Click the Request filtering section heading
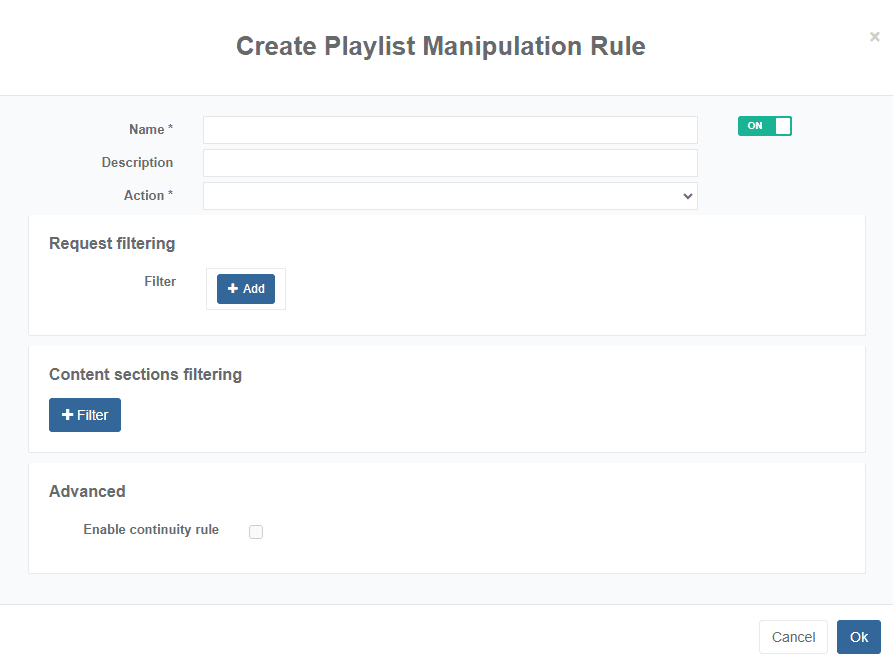 (x=112, y=243)
